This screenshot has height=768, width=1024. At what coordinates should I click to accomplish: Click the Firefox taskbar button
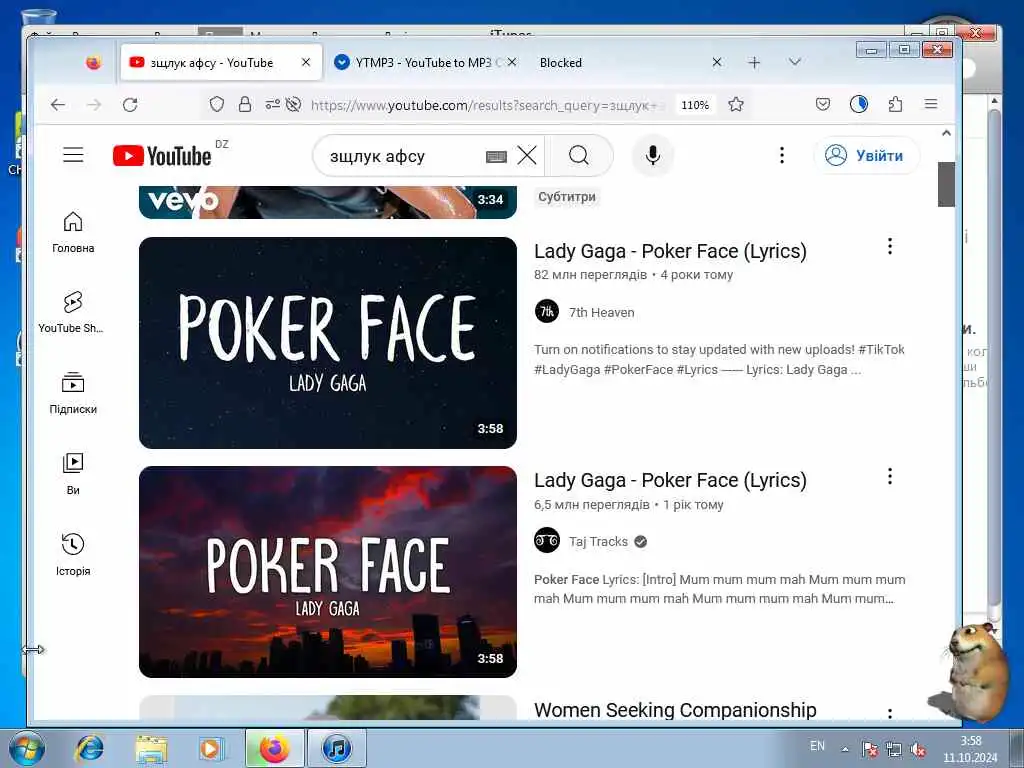[x=275, y=748]
